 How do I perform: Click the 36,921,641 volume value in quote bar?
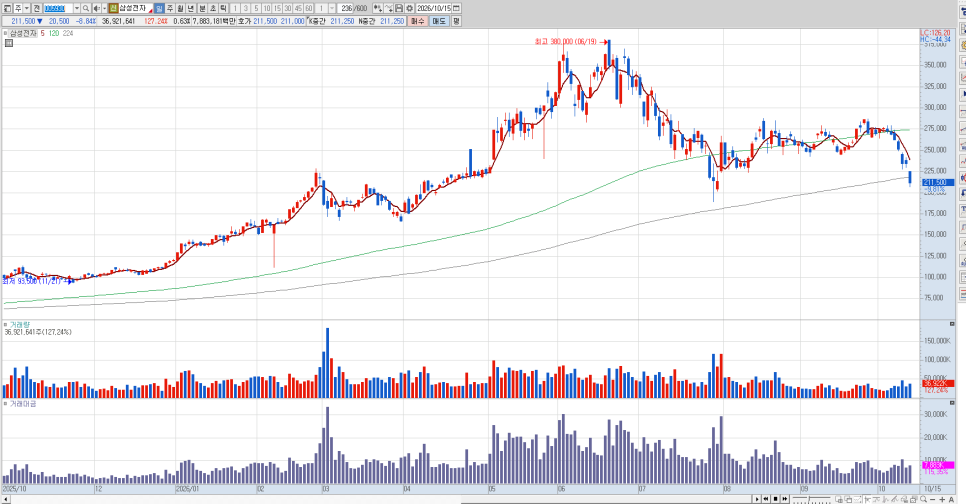(x=118, y=21)
